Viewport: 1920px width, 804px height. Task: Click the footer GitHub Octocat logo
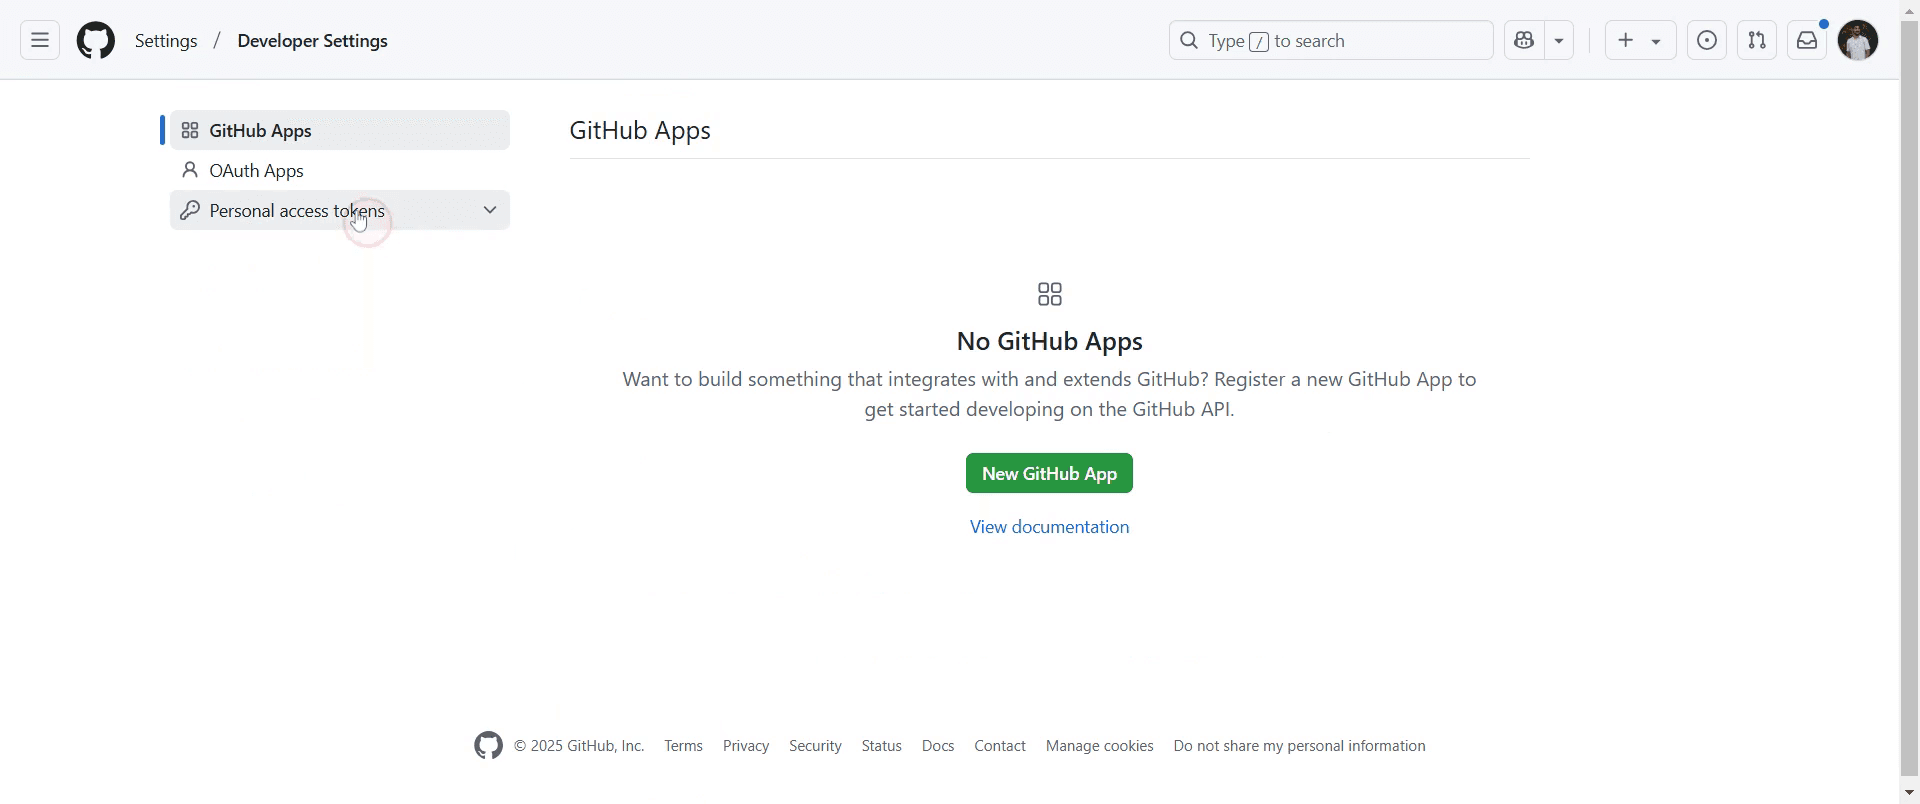(488, 746)
